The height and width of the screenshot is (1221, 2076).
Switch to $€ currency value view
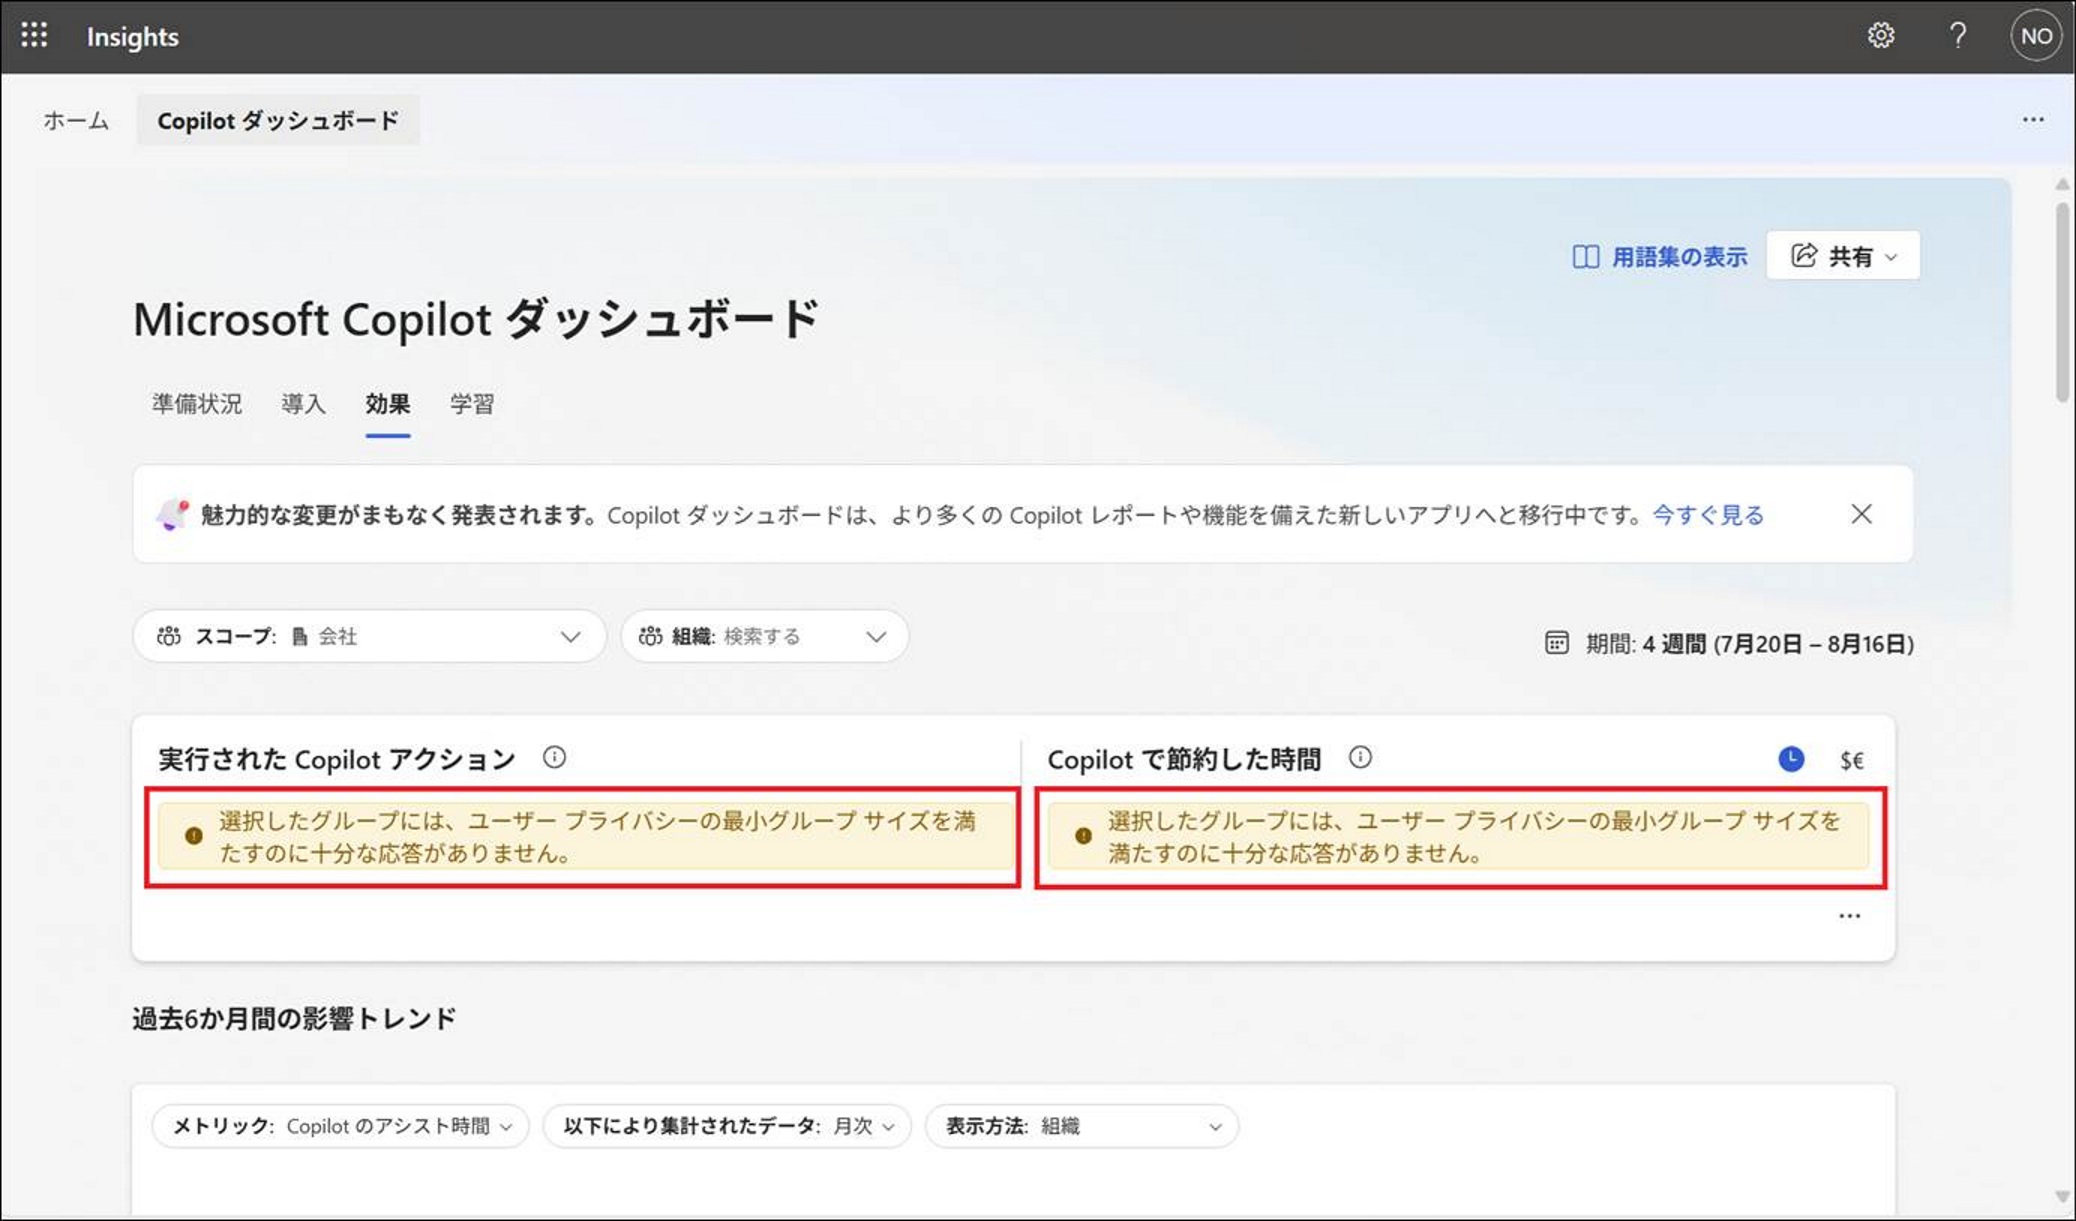[1851, 760]
